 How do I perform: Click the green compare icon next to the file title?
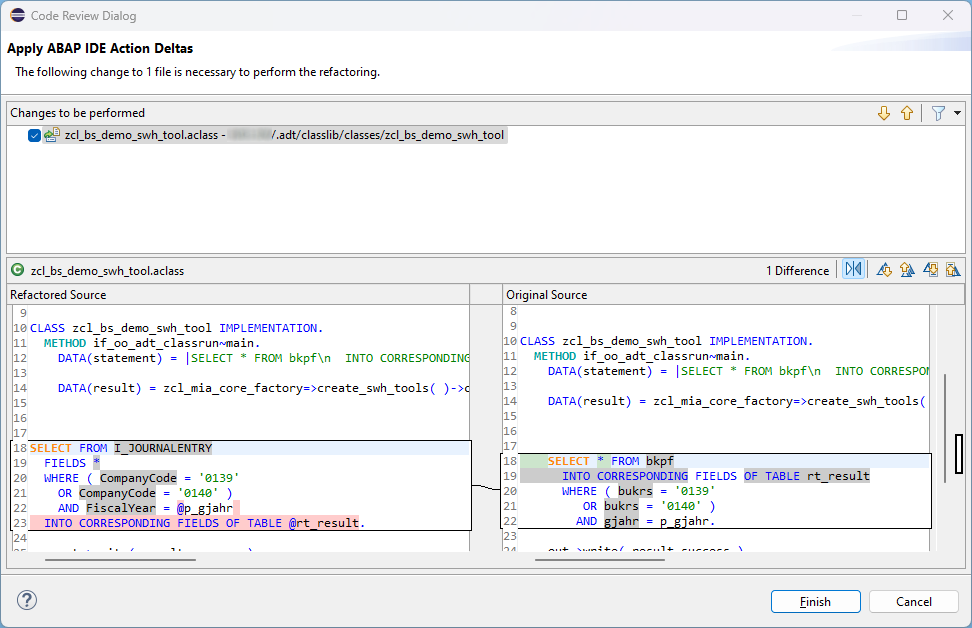17,270
